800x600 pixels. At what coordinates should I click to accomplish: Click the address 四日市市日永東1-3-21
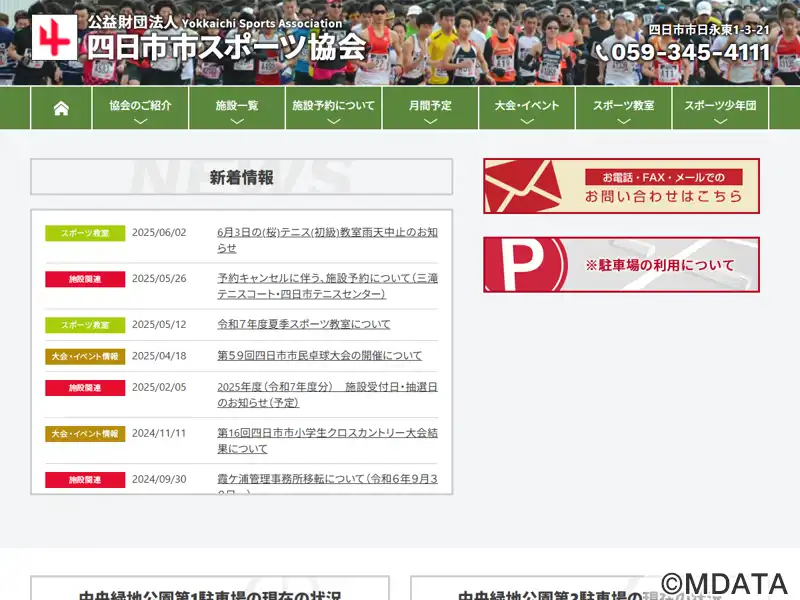(x=709, y=30)
